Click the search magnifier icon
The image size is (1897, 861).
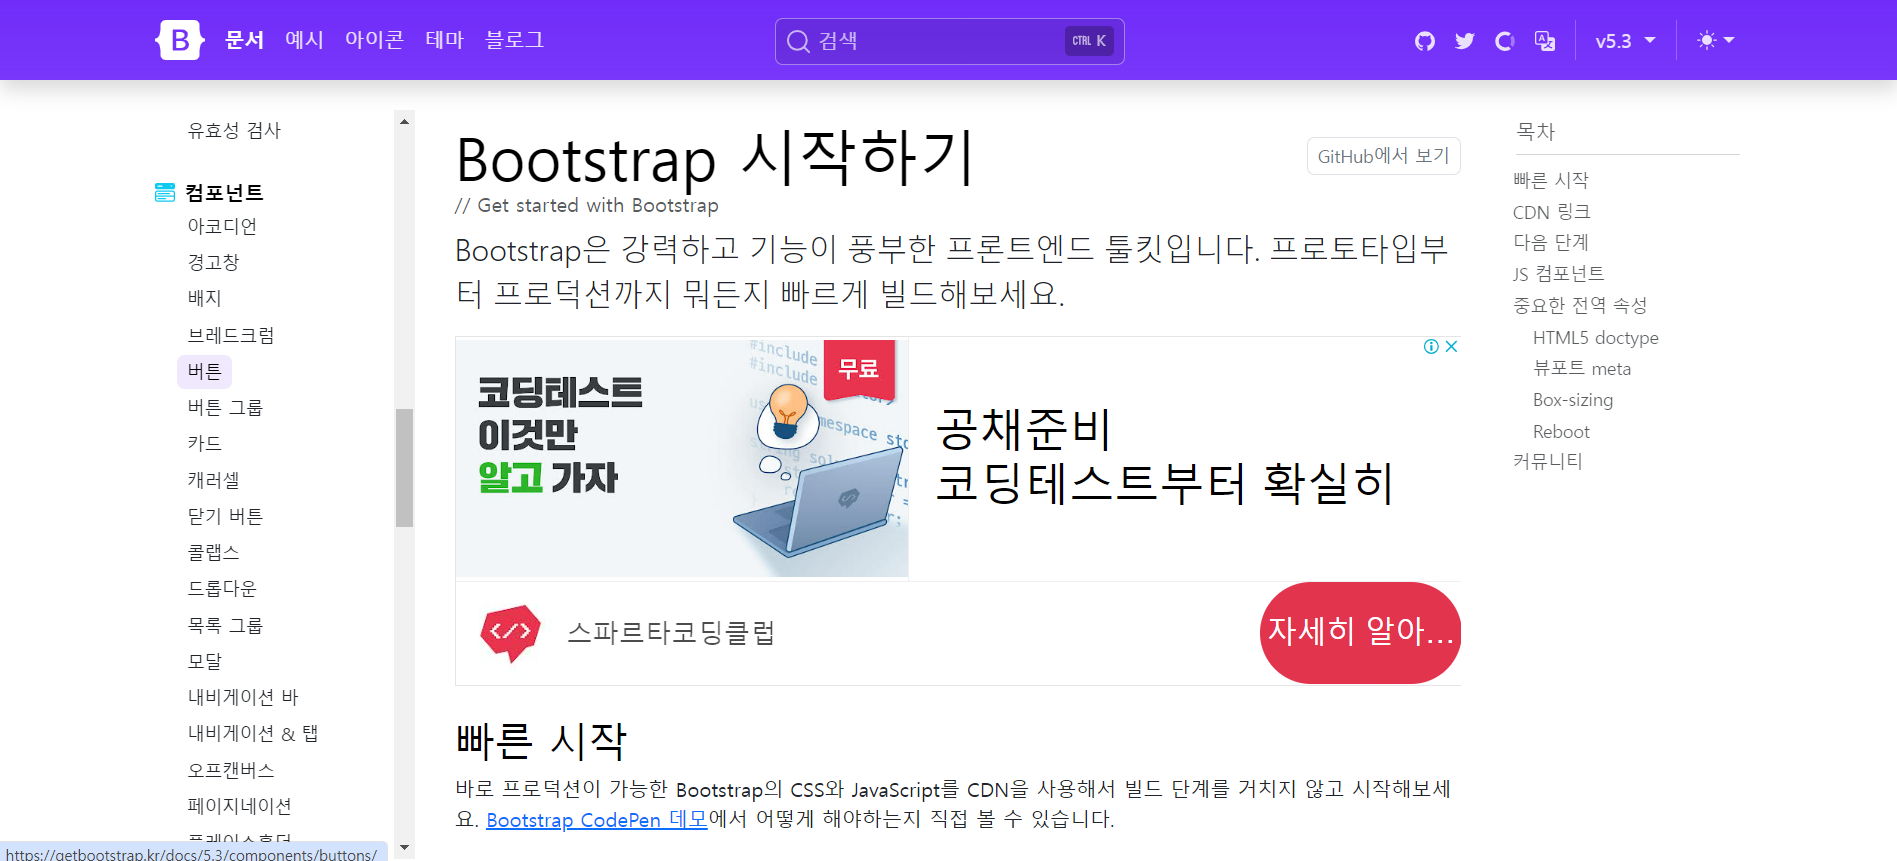(798, 41)
